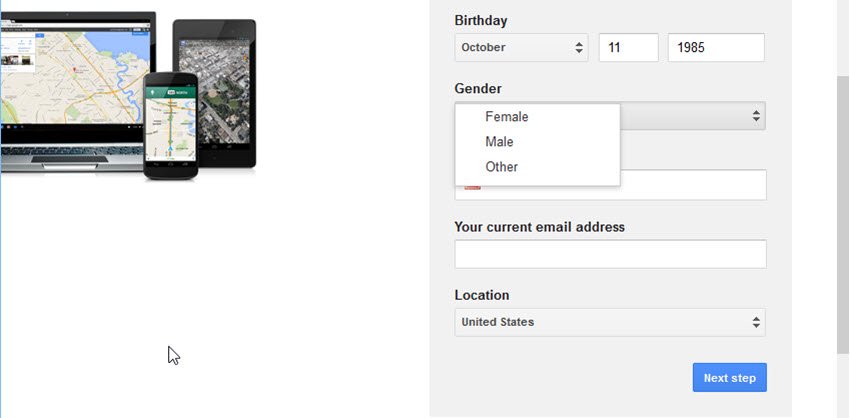Click the smartphone showing navigation map
850x418 pixels.
[170, 125]
